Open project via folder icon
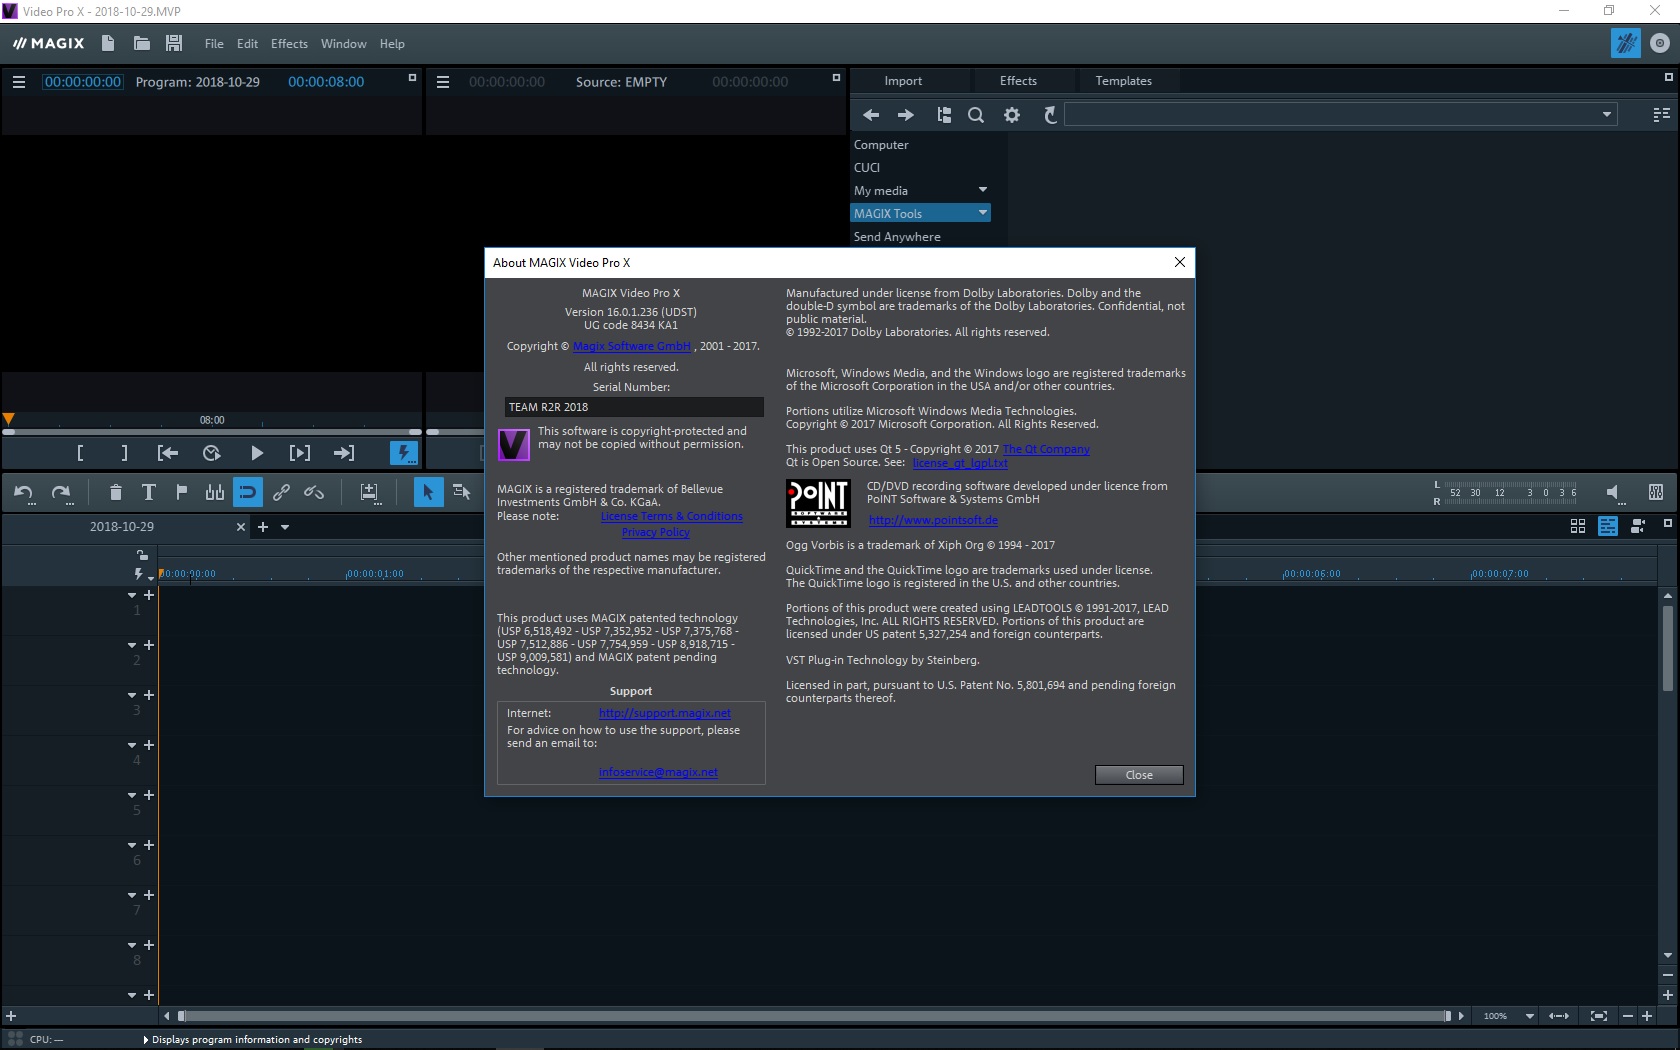1680x1050 pixels. [x=142, y=43]
